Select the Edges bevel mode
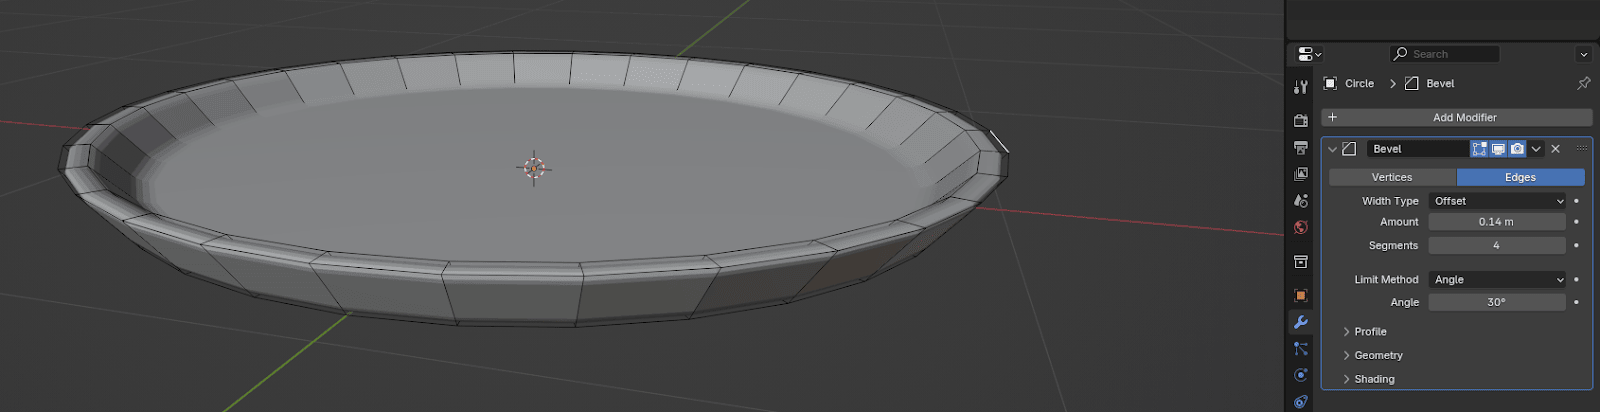The width and height of the screenshot is (1600, 412). (1520, 177)
